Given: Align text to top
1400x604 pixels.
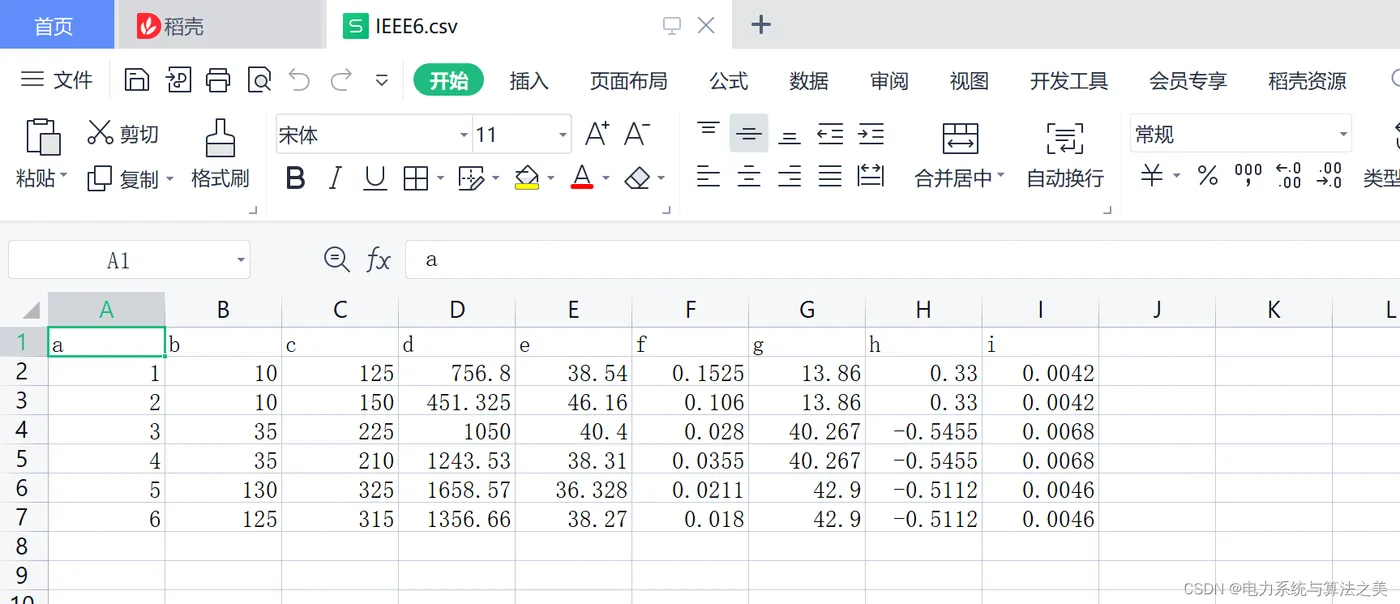Looking at the screenshot, I should coord(708,131).
